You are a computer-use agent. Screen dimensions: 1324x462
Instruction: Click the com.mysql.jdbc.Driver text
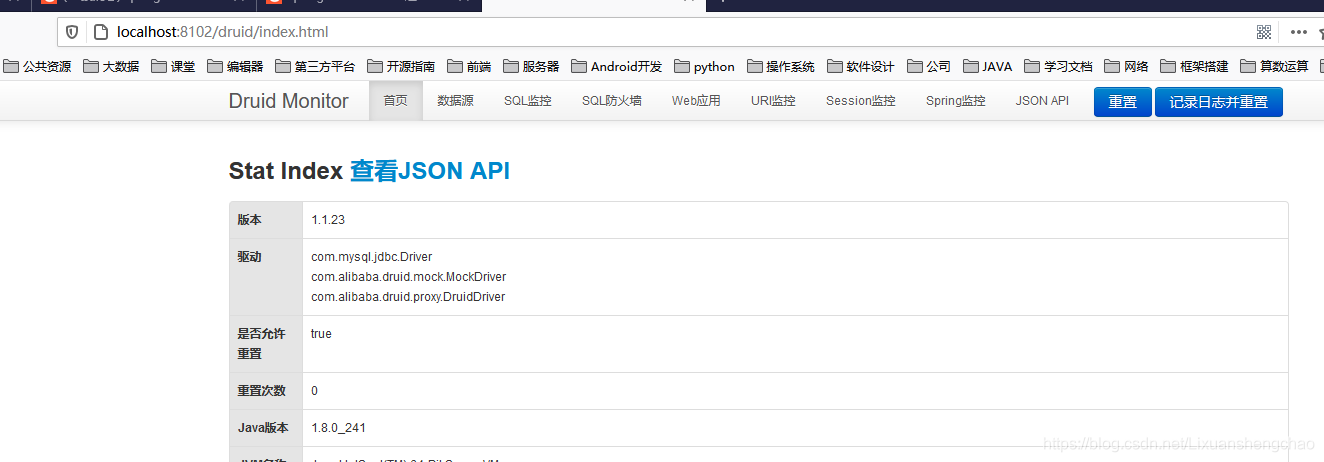372,257
